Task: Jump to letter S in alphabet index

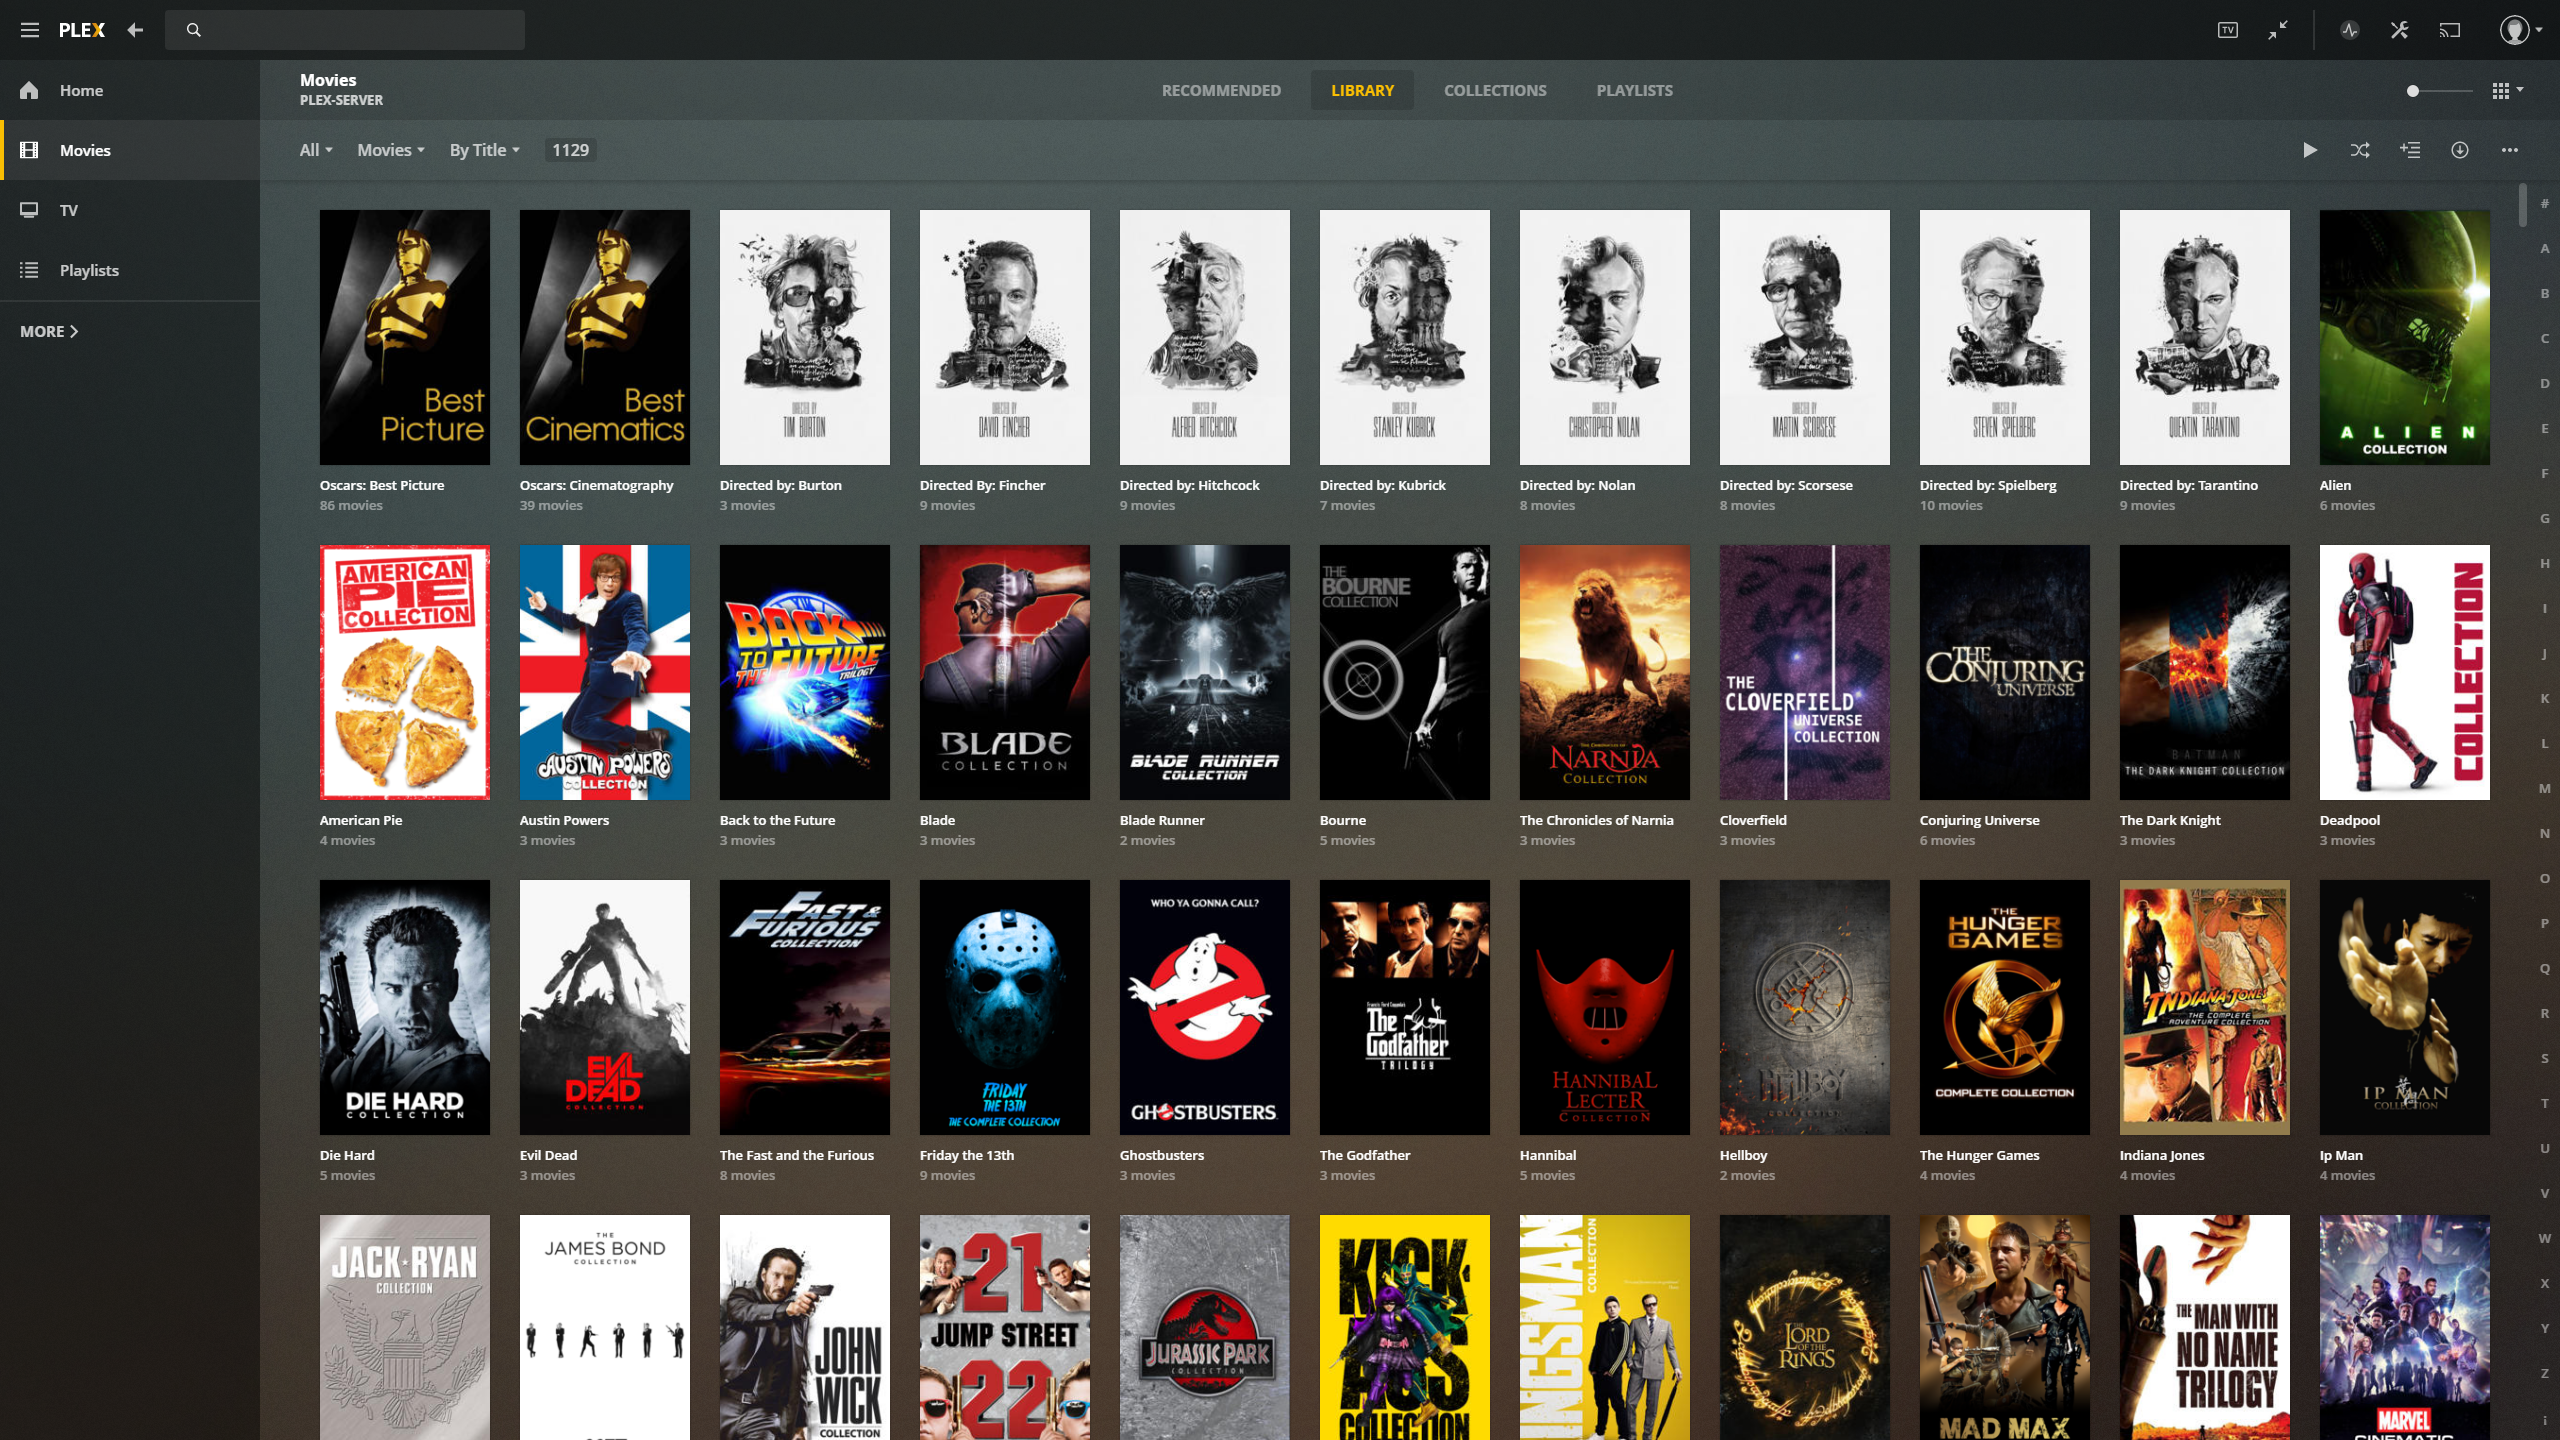Action: point(2545,1058)
